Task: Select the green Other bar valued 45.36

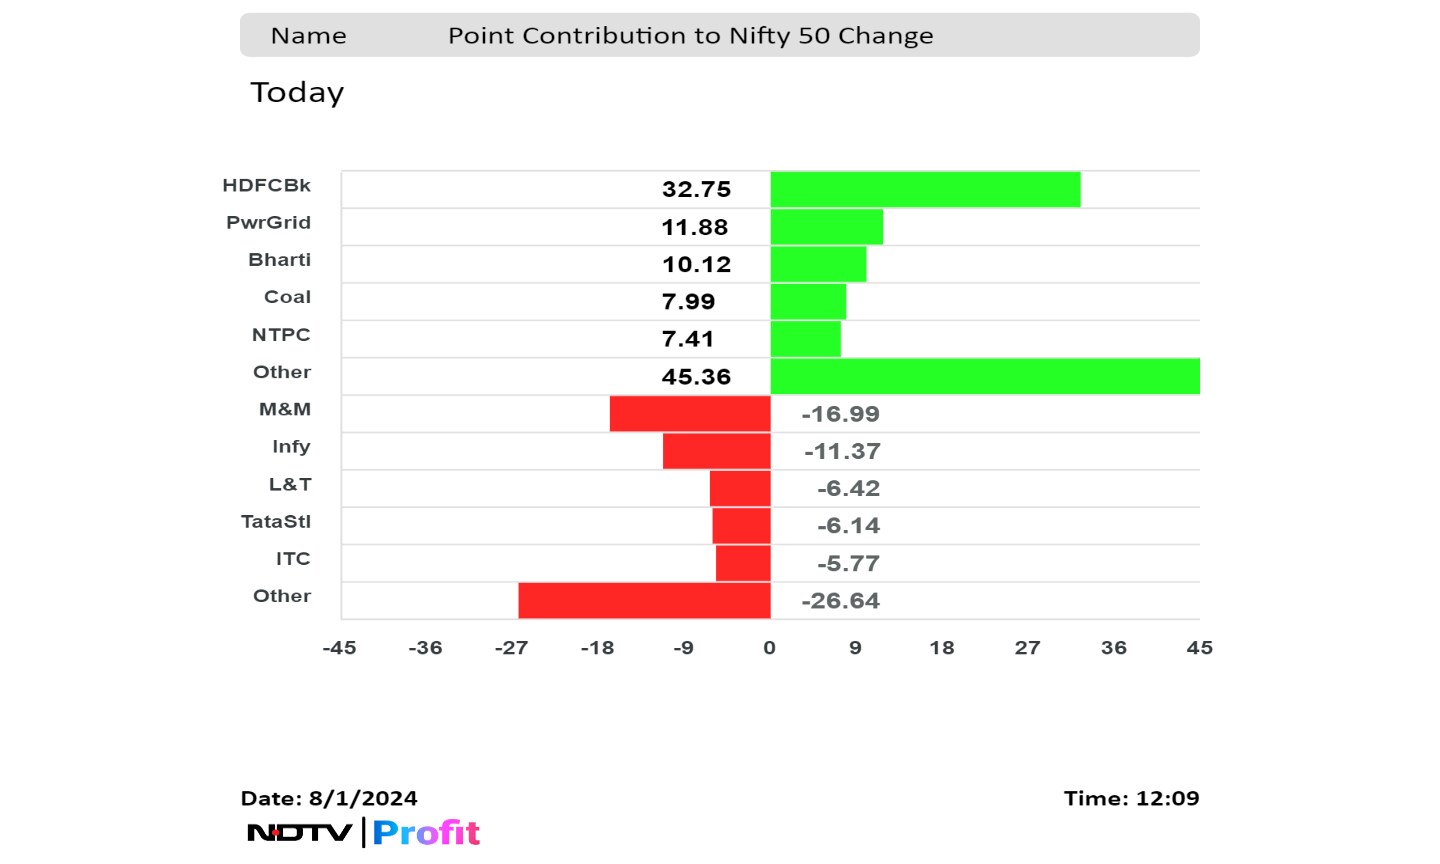Action: [x=984, y=376]
